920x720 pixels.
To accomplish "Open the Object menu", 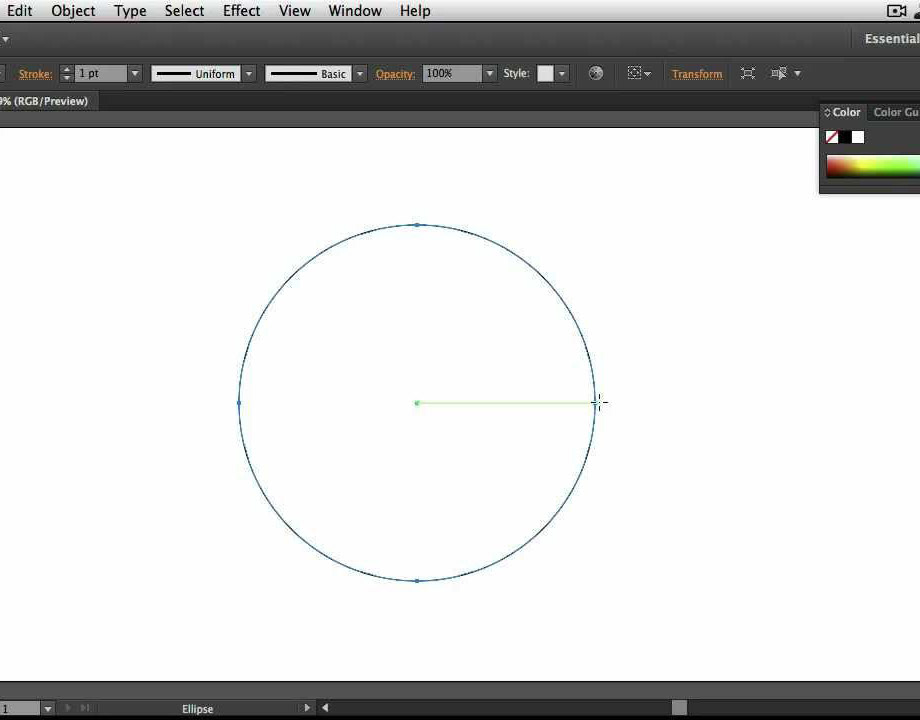I will 73,11.
